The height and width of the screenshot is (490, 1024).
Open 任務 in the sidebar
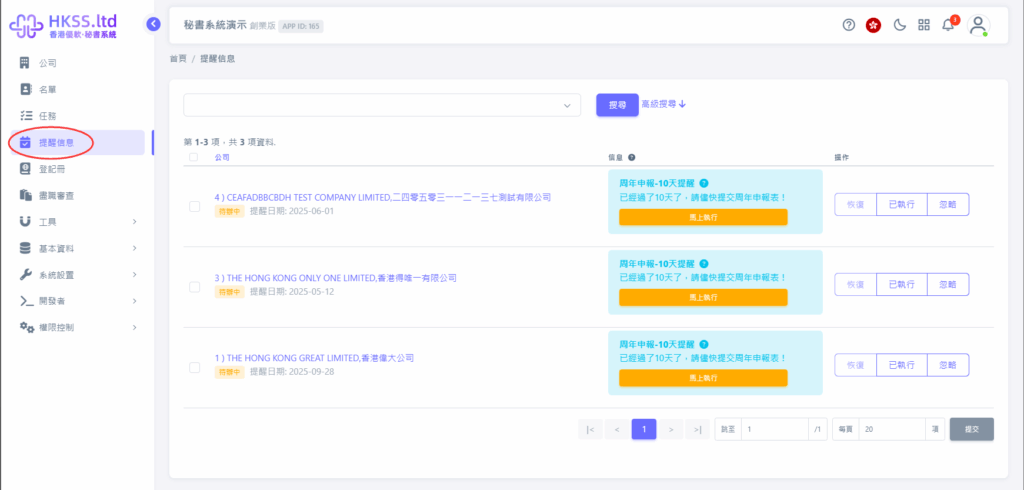[47, 116]
